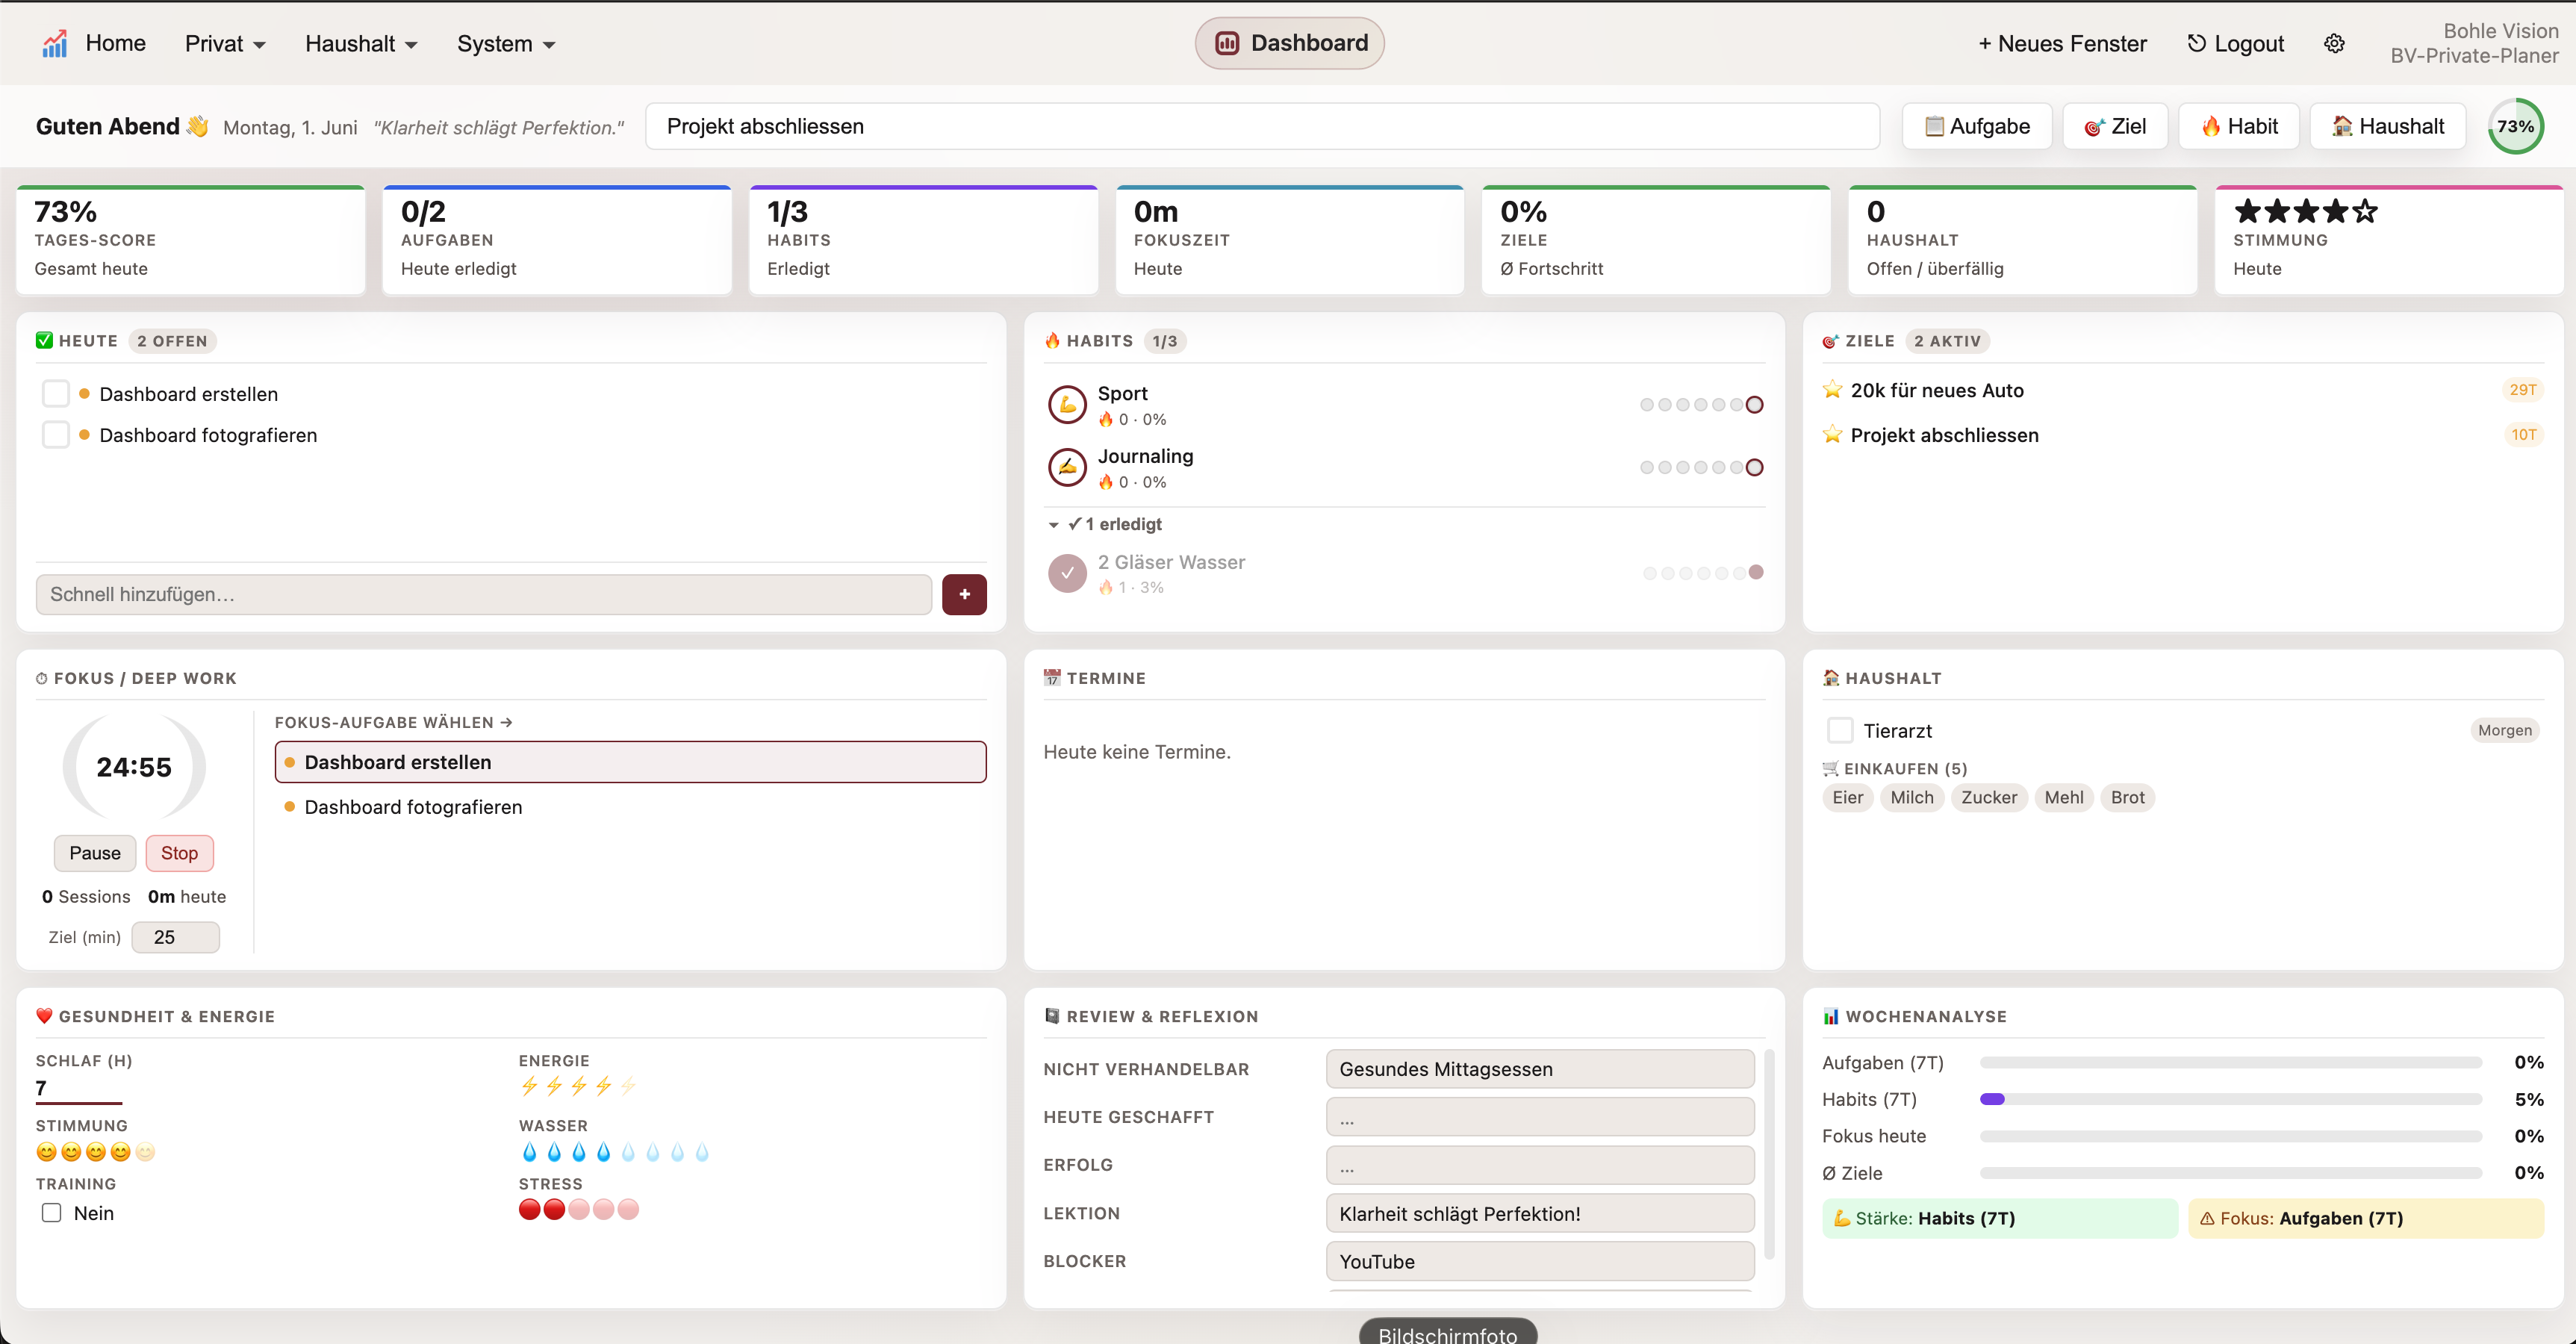
Task: Open the Haushalt dropdown menu
Action: tap(361, 43)
